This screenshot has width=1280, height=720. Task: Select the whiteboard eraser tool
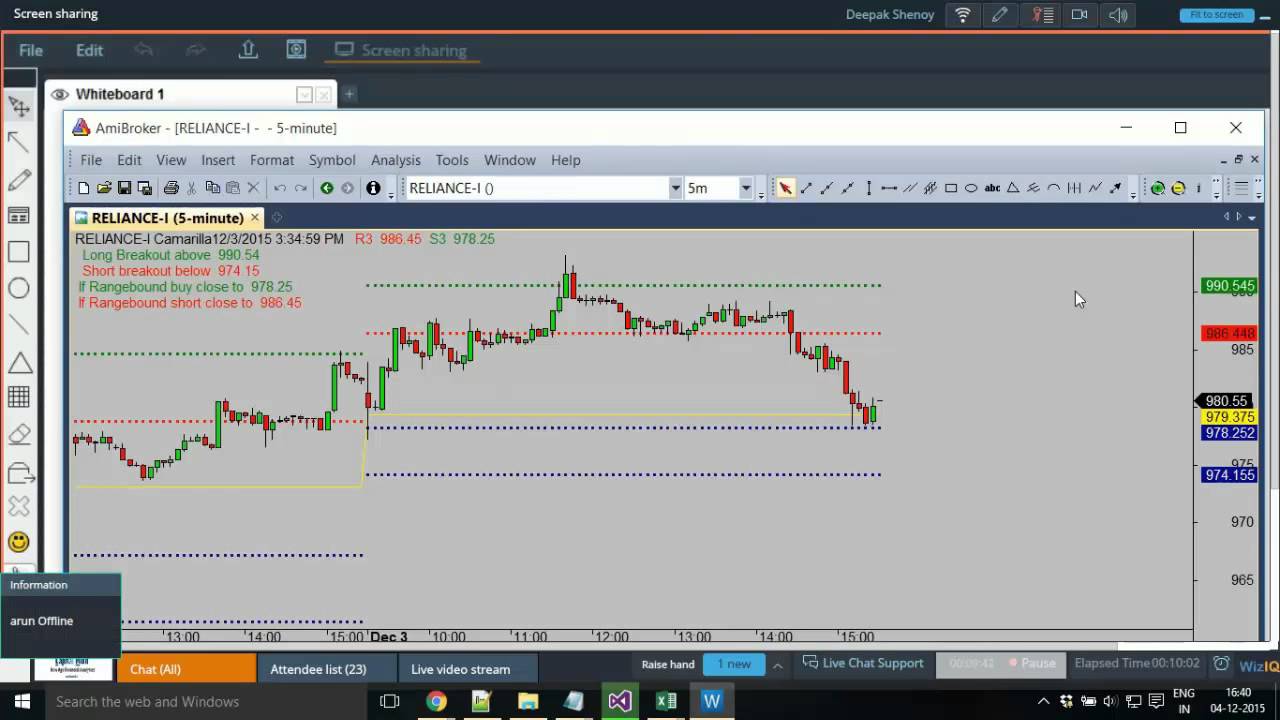tap(19, 434)
